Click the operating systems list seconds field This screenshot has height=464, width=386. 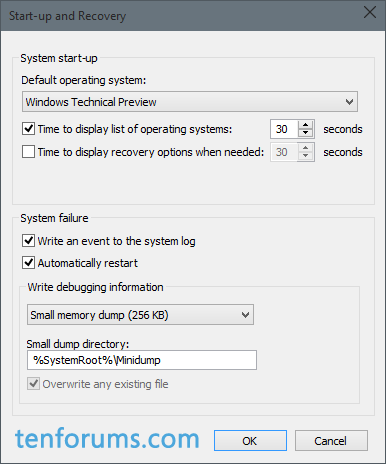[284, 129]
